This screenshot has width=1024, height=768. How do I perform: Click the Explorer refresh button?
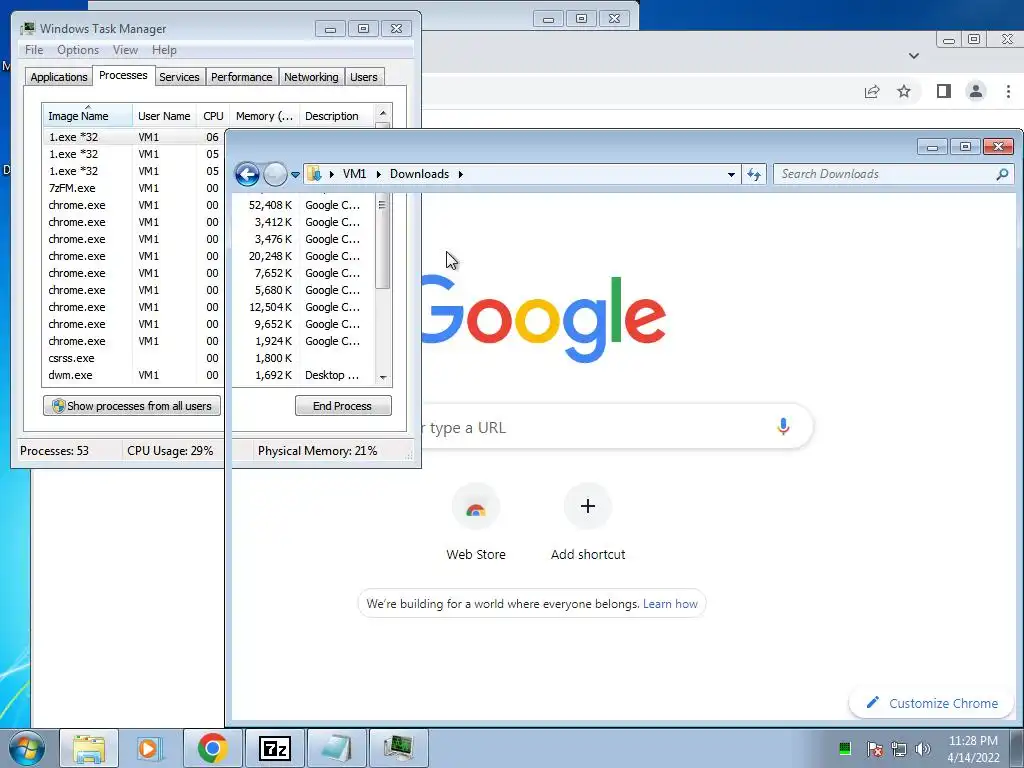point(754,174)
